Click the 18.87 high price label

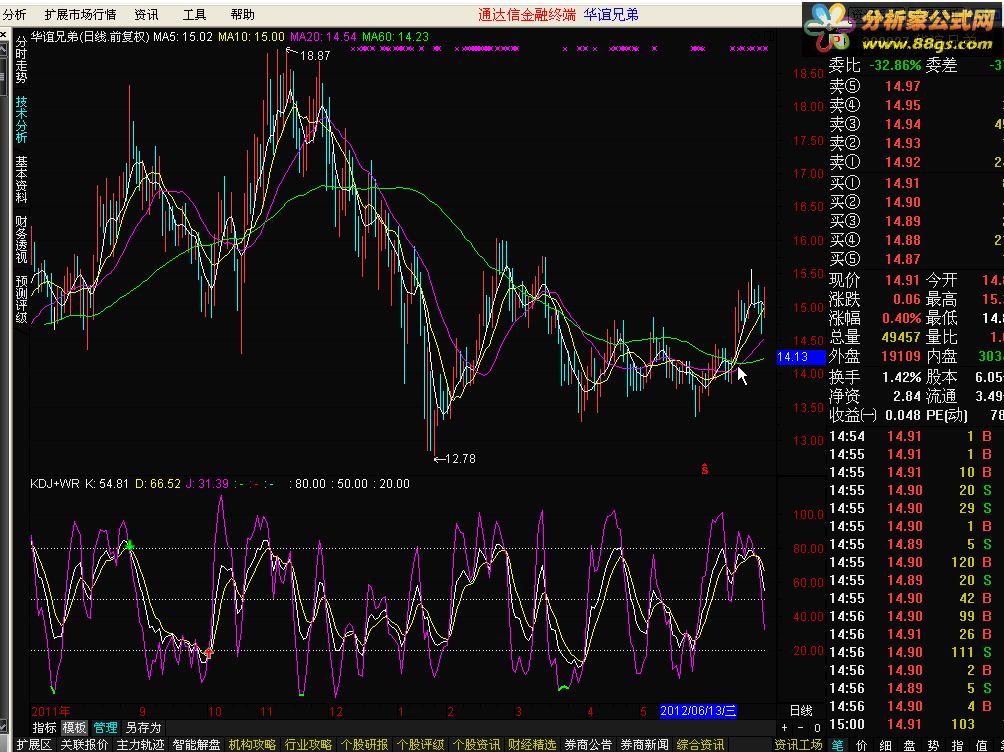[315, 56]
